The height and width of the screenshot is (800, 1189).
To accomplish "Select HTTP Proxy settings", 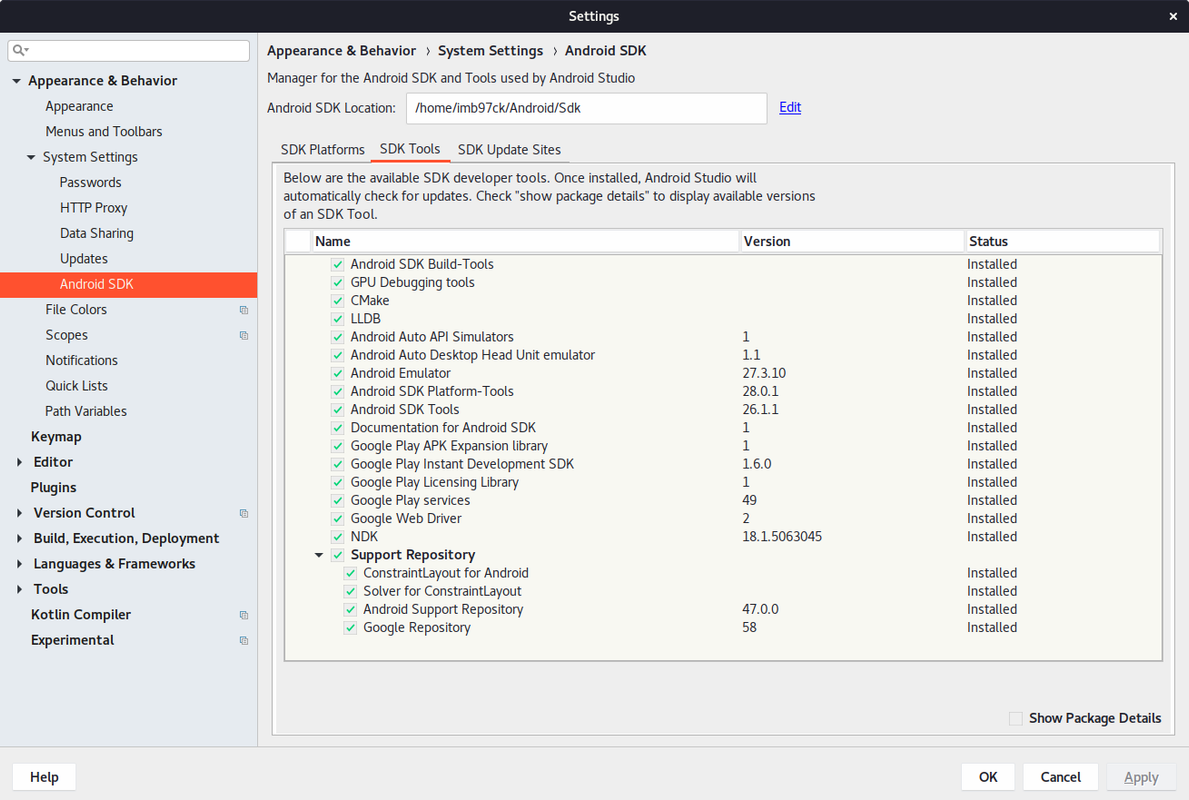I will click(93, 208).
